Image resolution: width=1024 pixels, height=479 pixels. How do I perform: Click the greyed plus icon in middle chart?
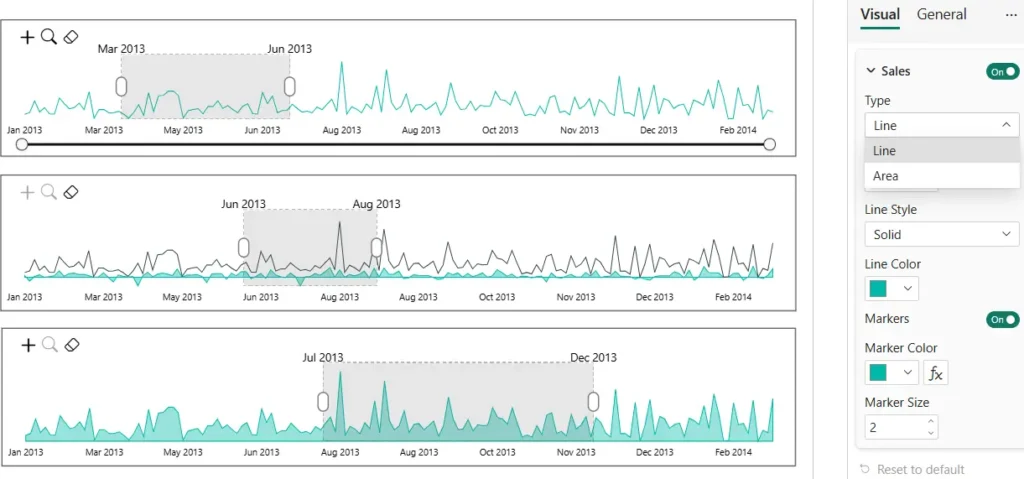click(27, 192)
